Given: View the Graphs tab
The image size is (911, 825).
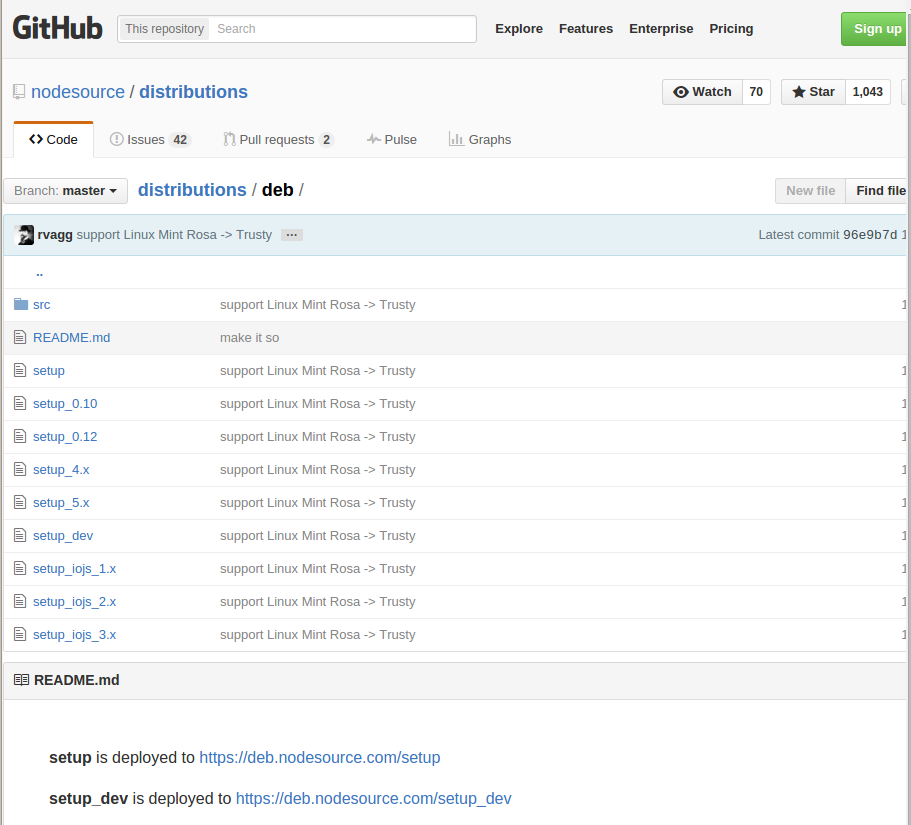Looking at the screenshot, I should click(480, 139).
